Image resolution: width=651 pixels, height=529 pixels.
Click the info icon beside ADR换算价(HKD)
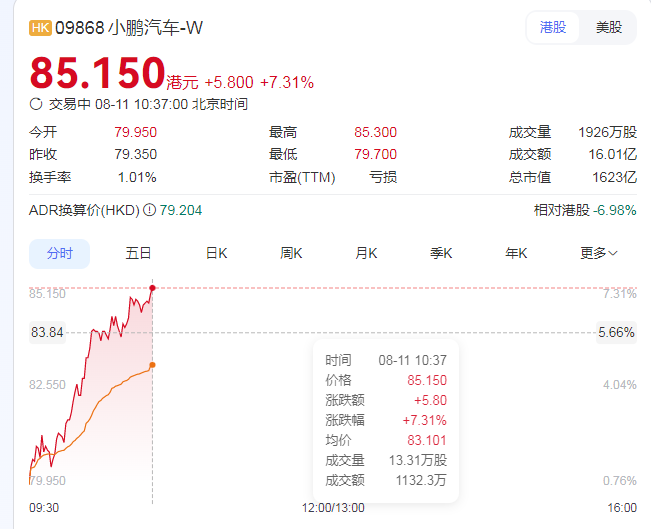coord(150,210)
